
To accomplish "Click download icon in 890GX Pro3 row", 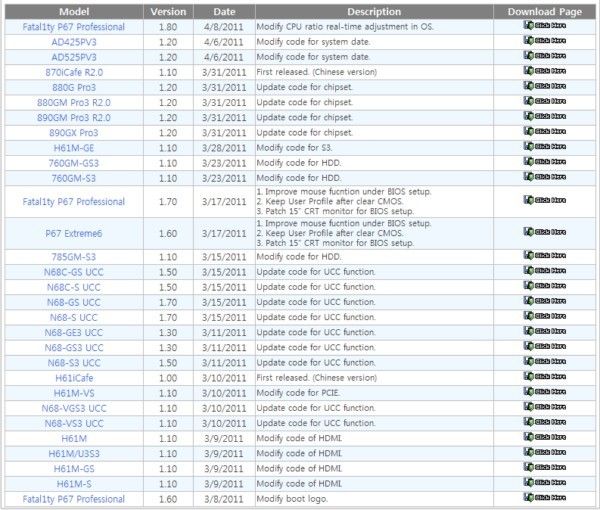I will point(545,131).
